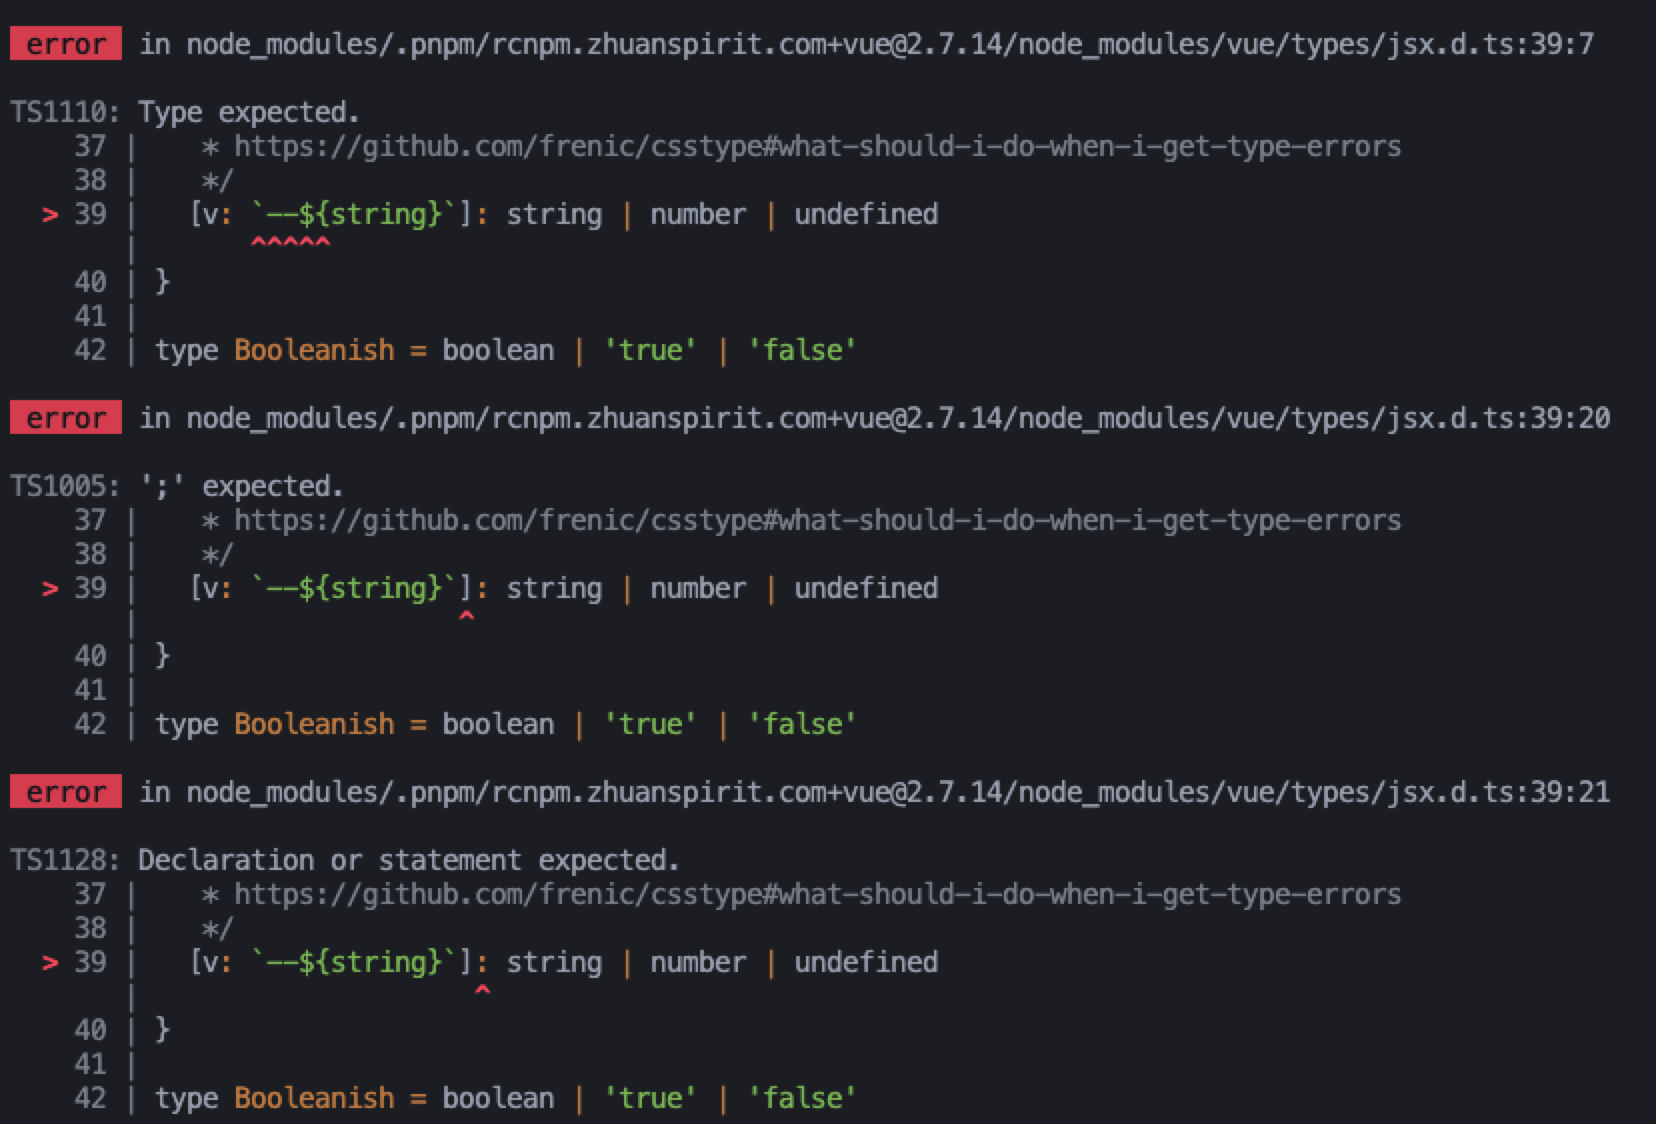Click the first red error badge
Viewport: 1656px width, 1124px height.
[x=66, y=44]
